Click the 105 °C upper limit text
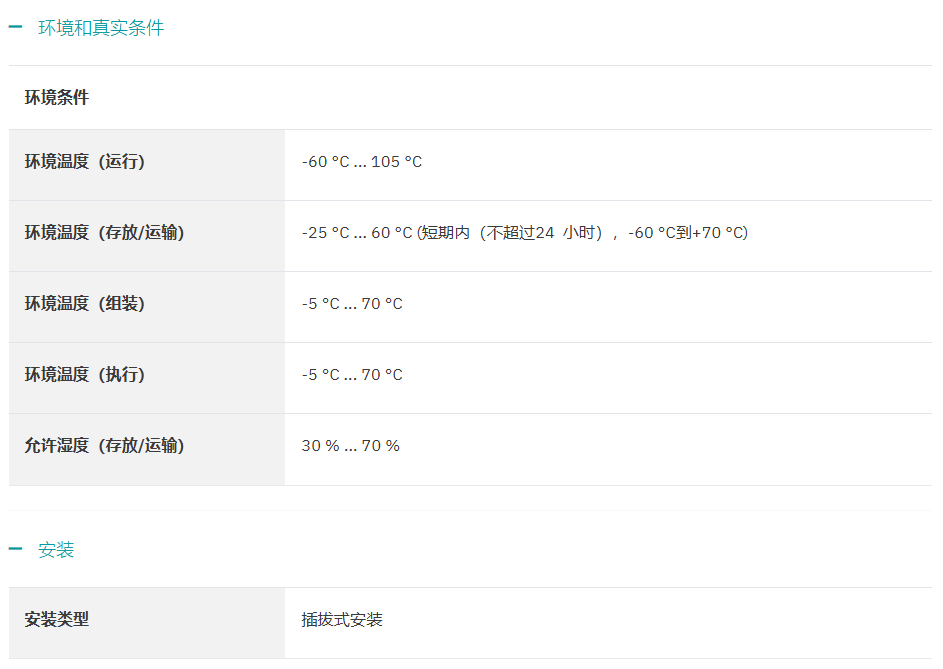Screen dimensions: 943x669 (396, 162)
